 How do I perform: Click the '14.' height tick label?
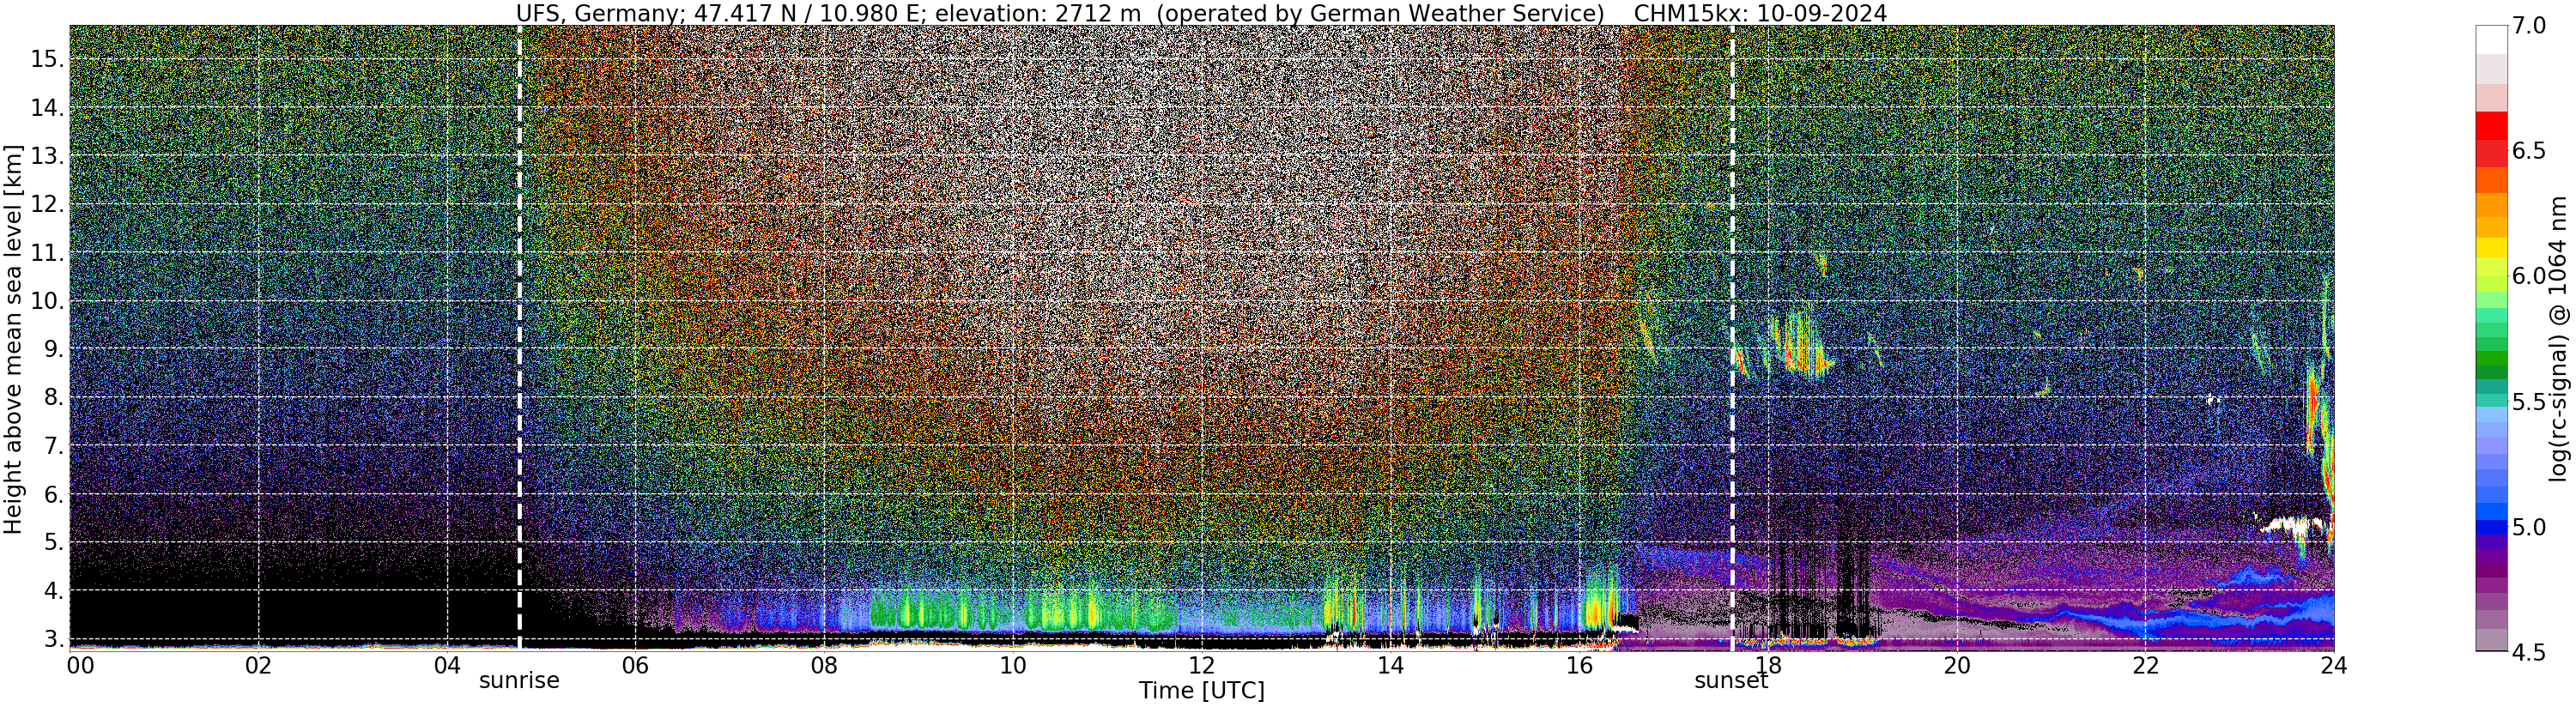tap(46, 109)
